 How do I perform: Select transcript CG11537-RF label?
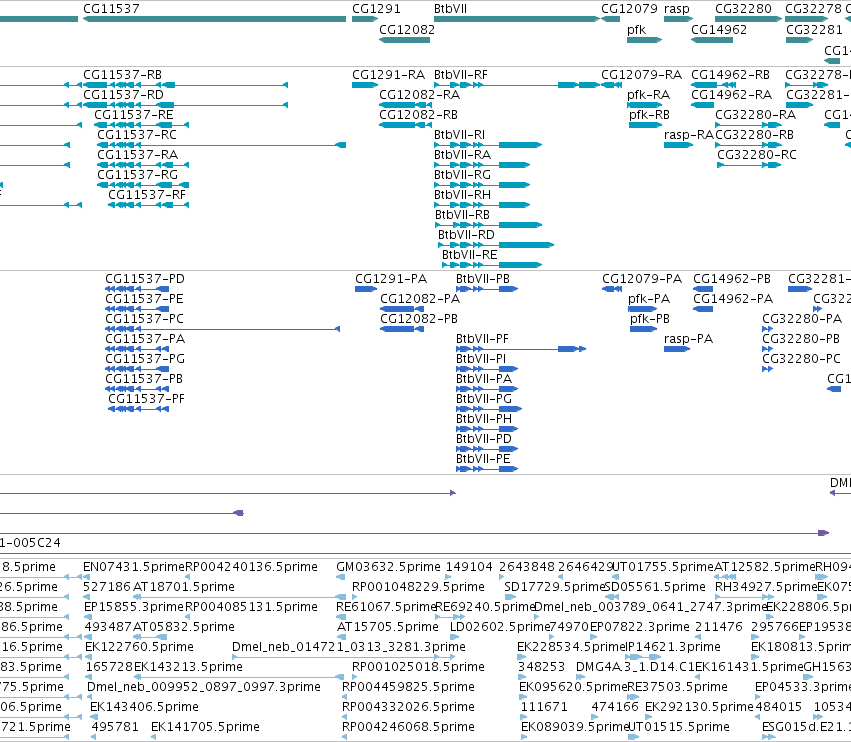pyautogui.click(x=147, y=195)
